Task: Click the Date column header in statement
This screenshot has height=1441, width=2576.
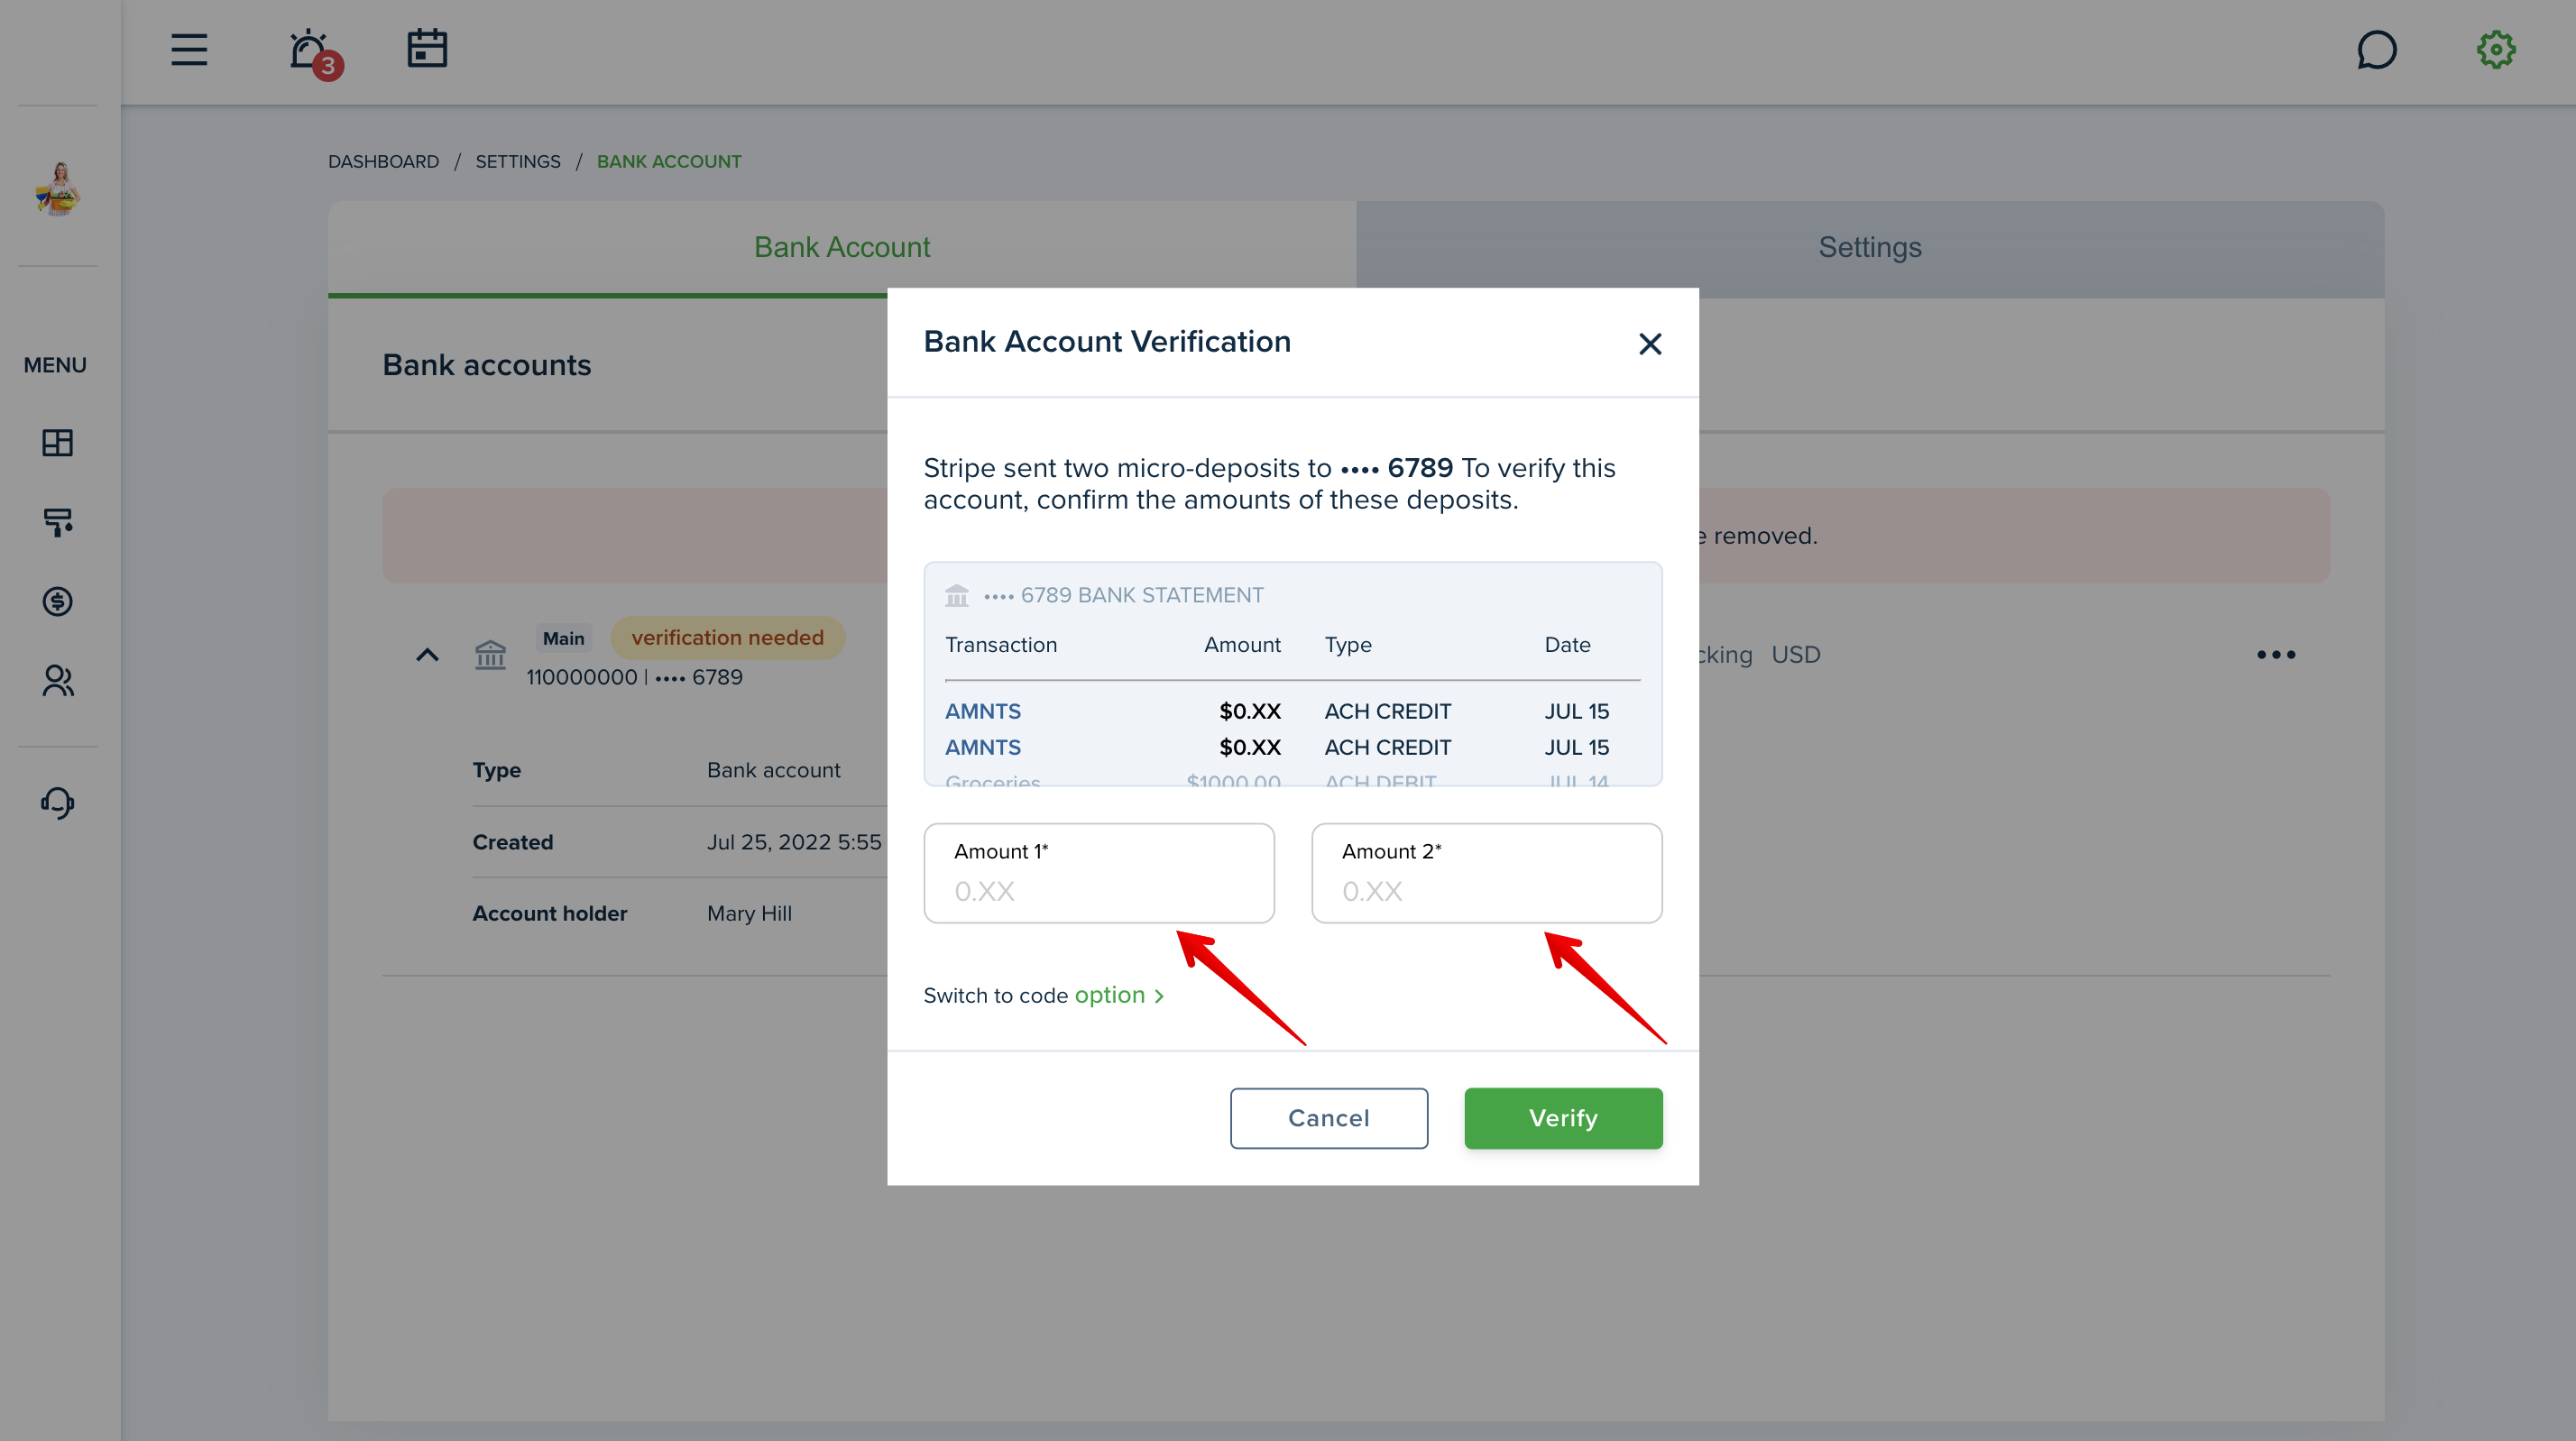Action: [x=1567, y=645]
